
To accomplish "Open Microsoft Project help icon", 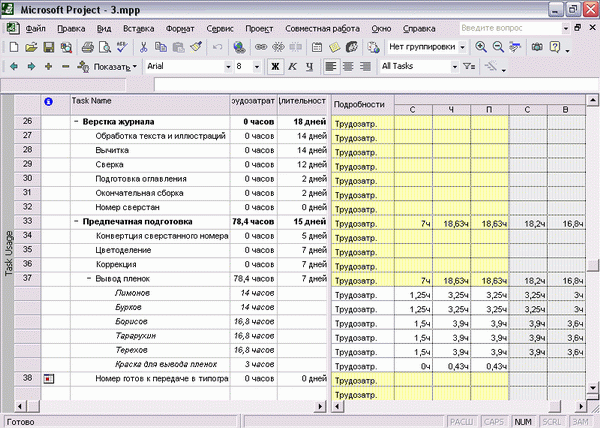I will (x=555, y=47).
